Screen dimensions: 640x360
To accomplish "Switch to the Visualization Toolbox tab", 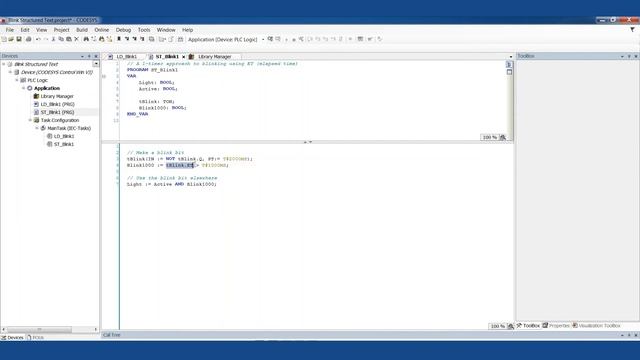I will pos(597,326).
